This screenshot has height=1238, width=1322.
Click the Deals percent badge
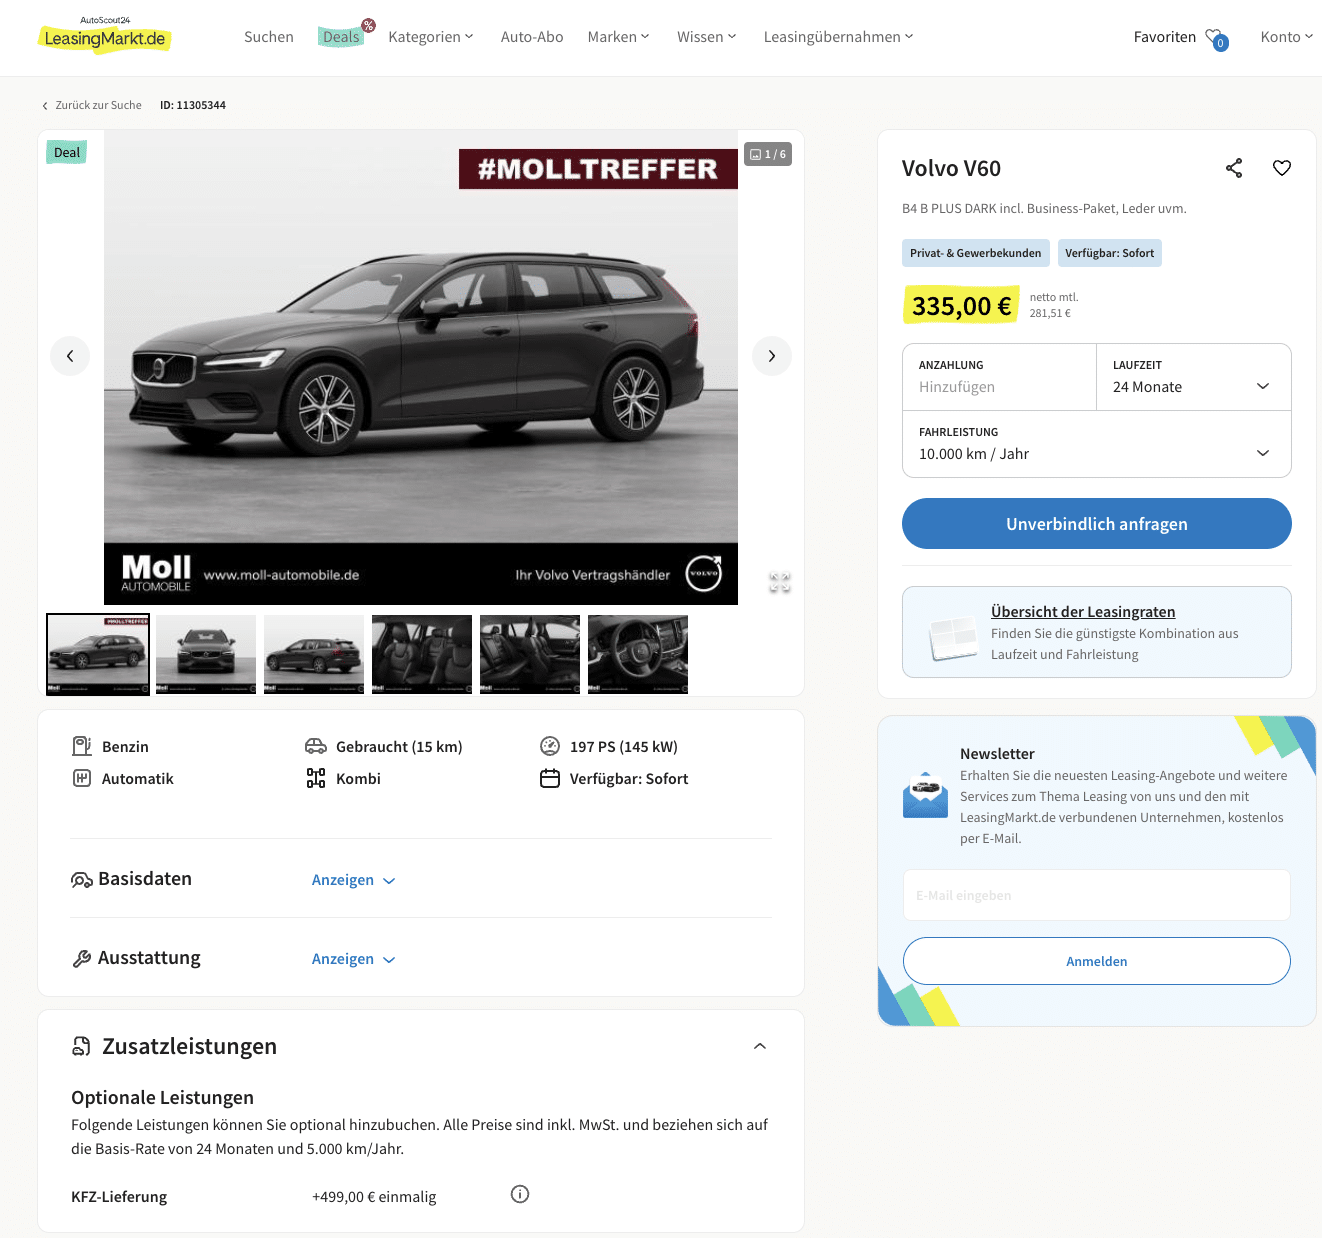368,25
